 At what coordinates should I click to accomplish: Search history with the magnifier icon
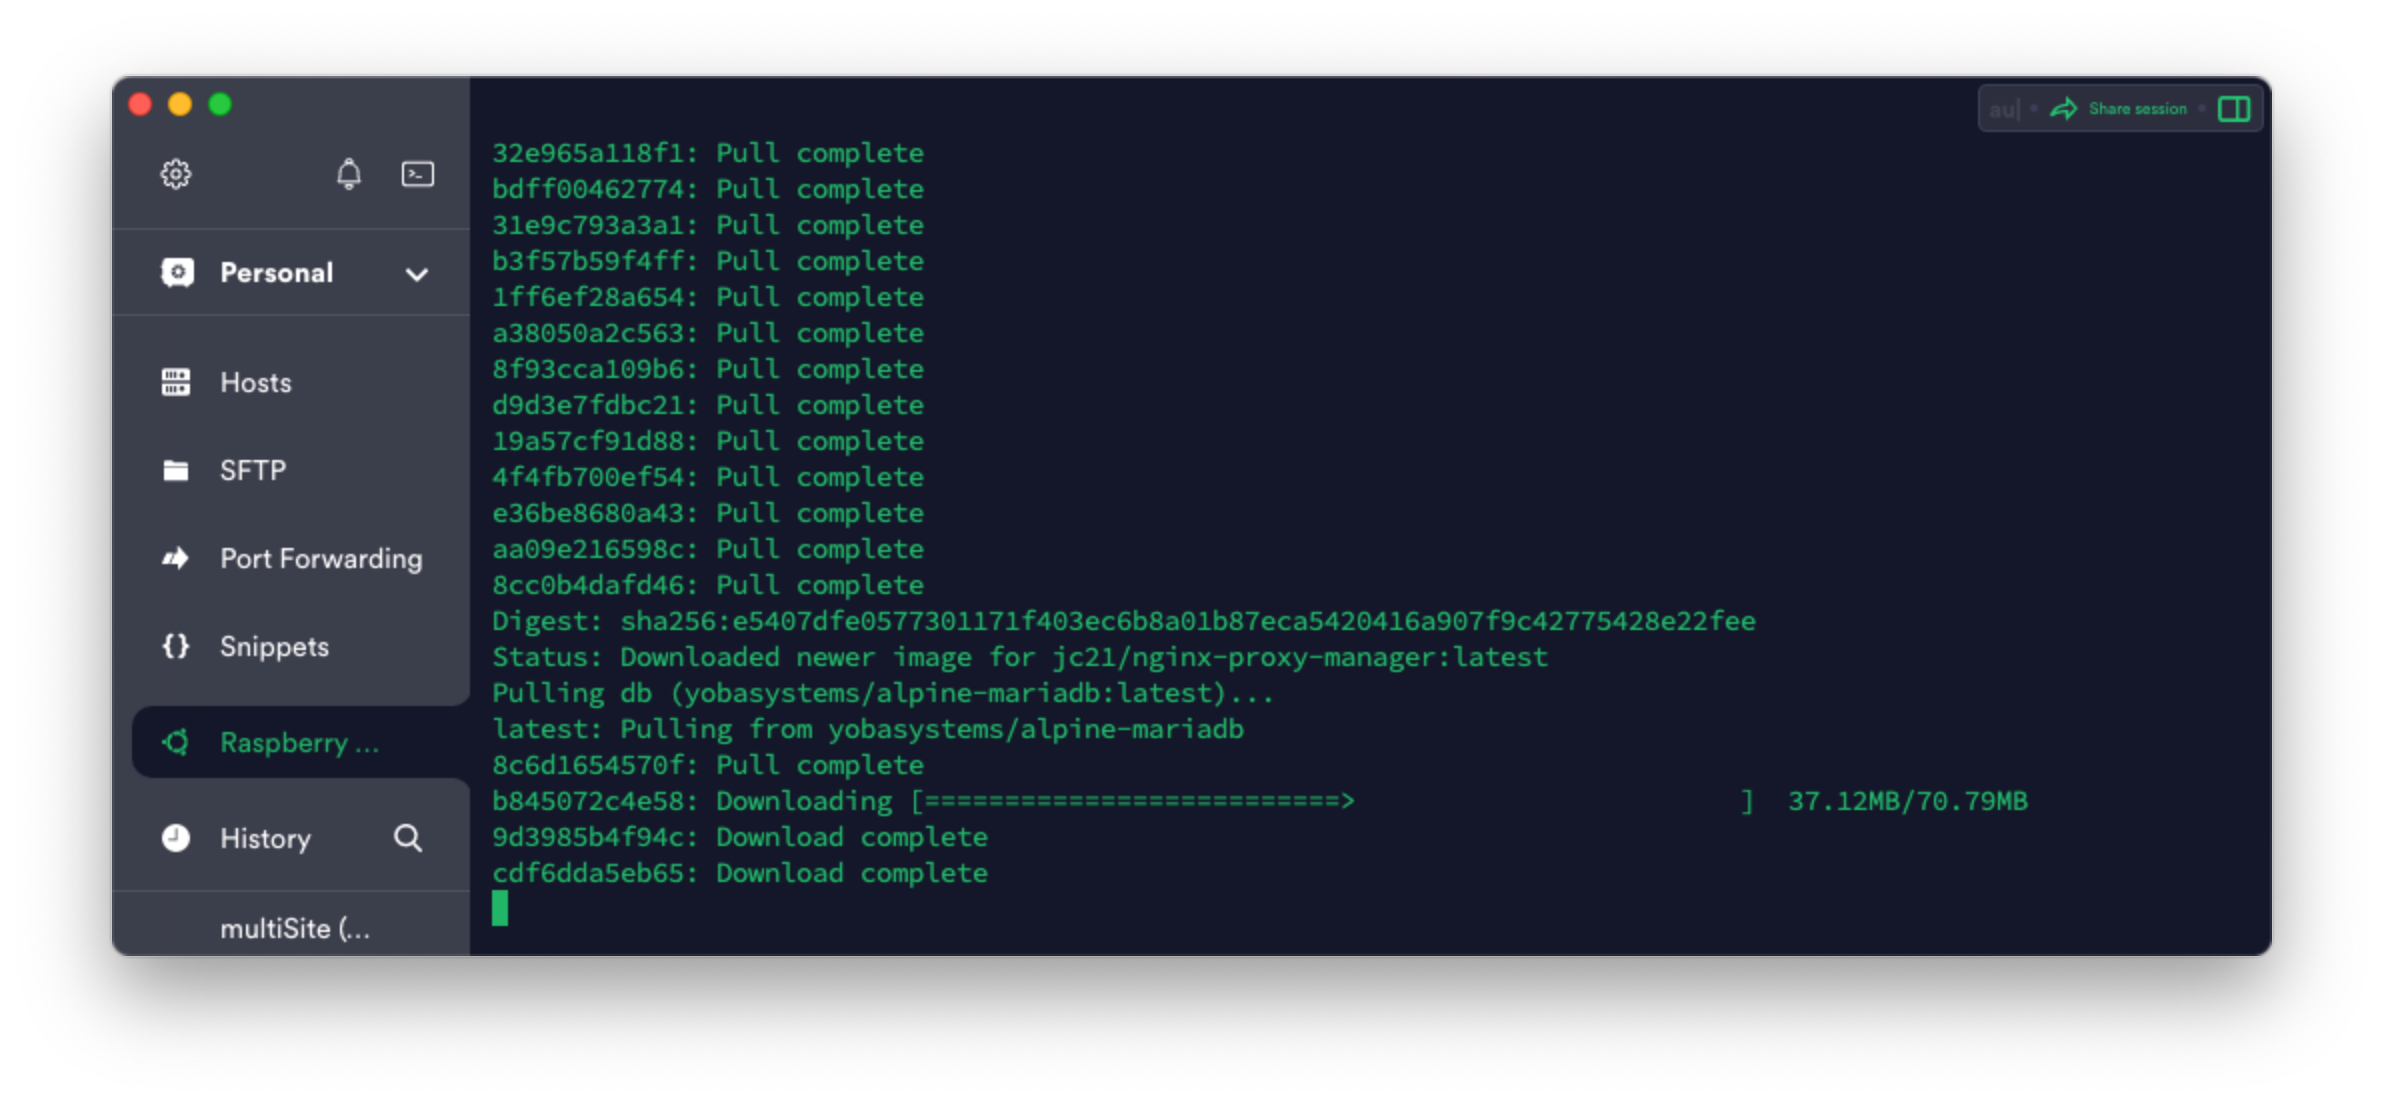(408, 838)
